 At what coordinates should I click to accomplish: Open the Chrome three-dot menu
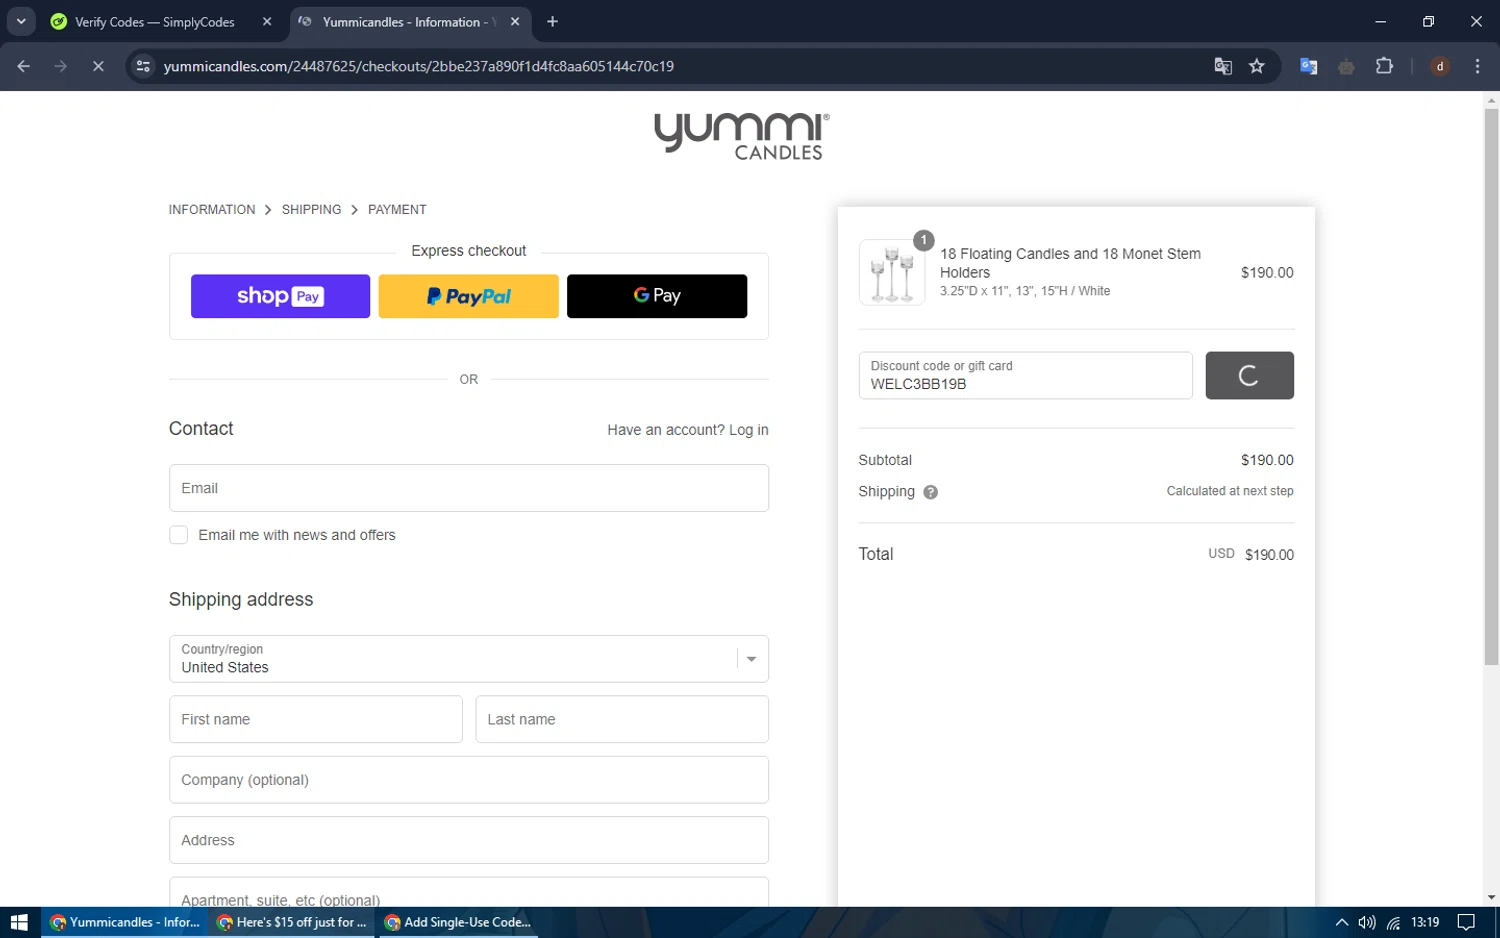coord(1477,66)
